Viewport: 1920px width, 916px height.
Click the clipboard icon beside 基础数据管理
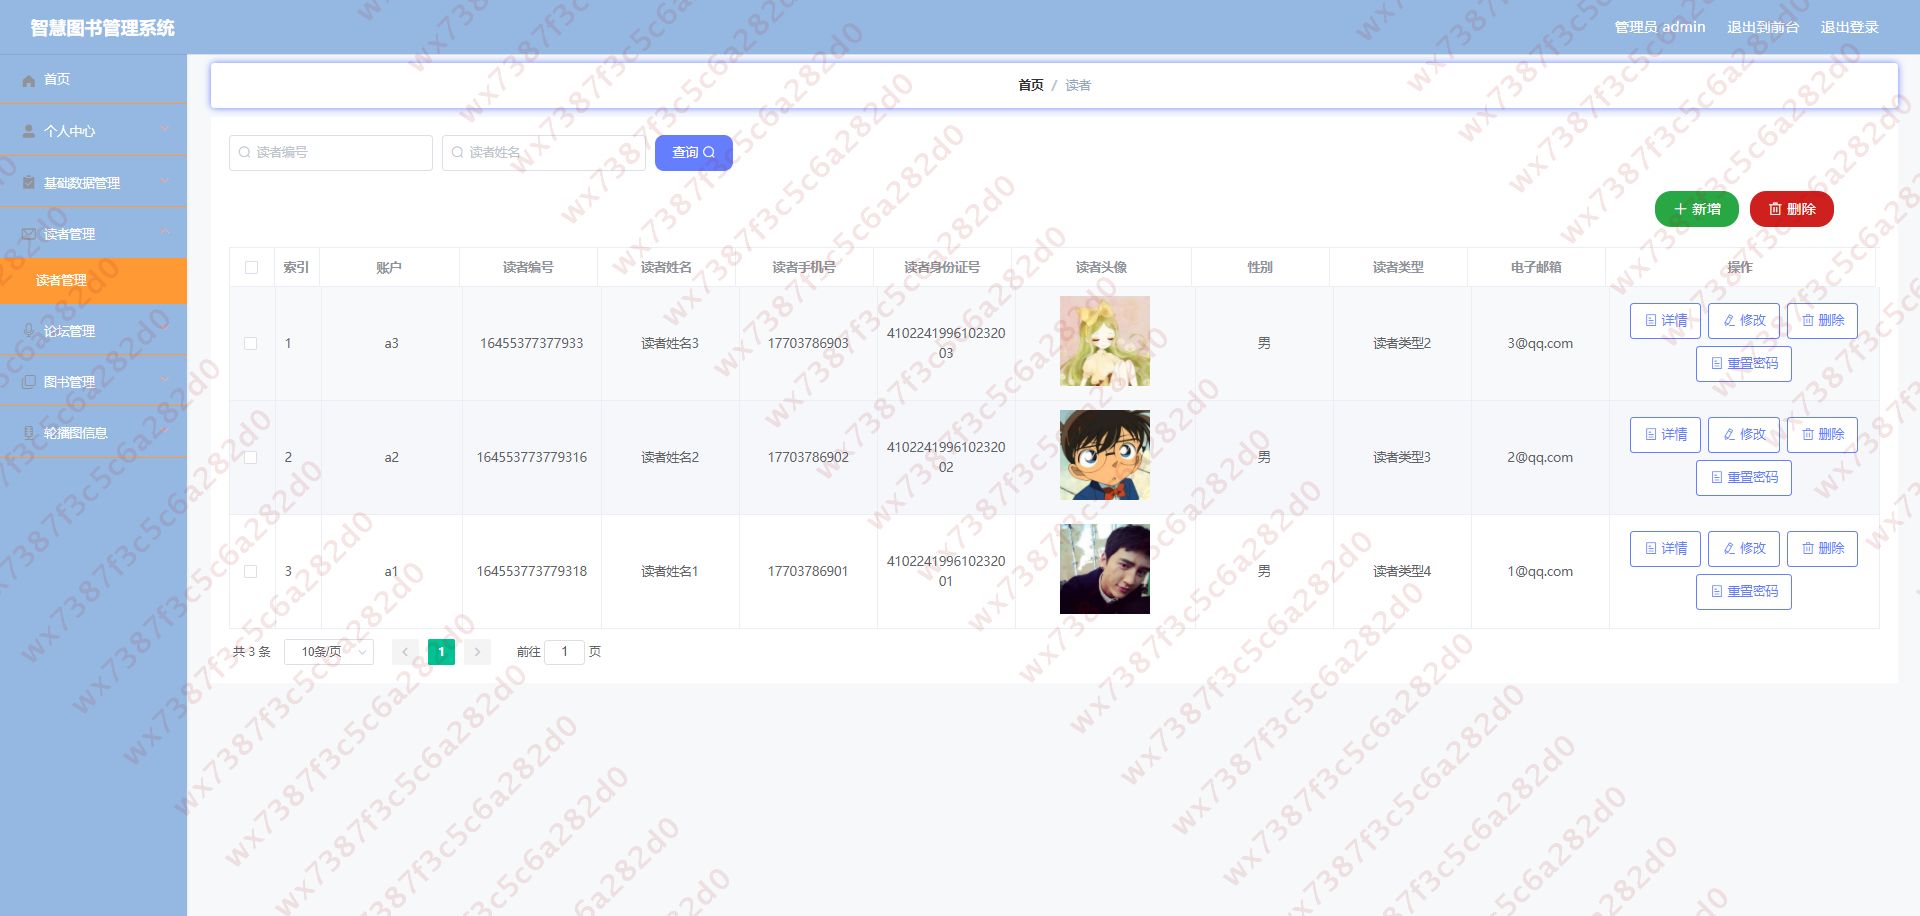point(29,183)
